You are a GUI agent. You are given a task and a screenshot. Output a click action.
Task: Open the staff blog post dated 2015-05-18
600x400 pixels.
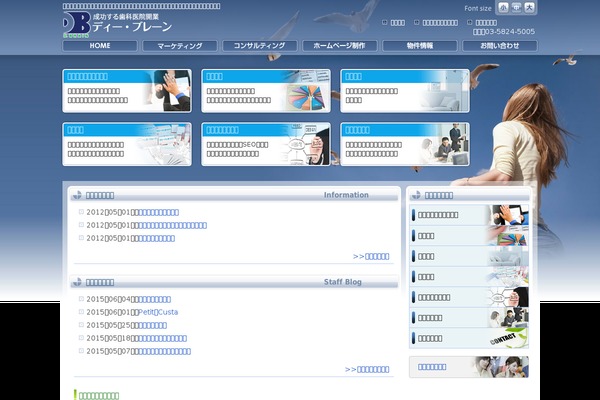pyautogui.click(x=162, y=338)
